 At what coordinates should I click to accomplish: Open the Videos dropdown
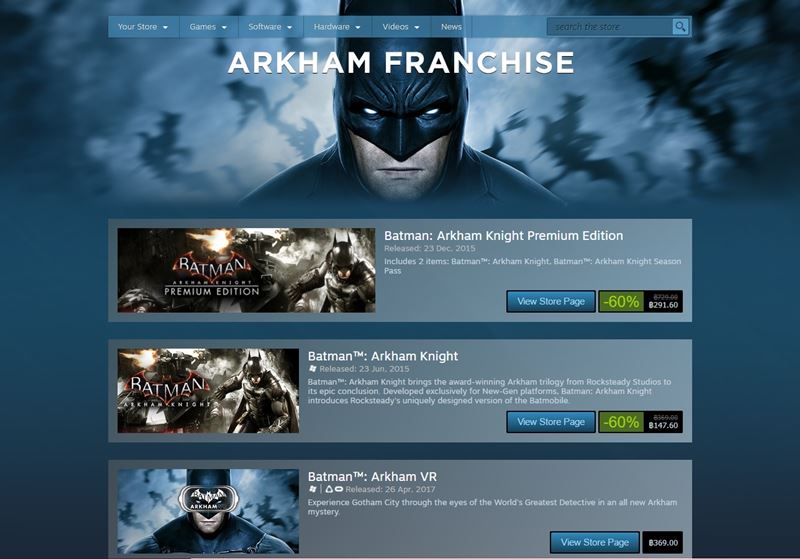click(402, 27)
